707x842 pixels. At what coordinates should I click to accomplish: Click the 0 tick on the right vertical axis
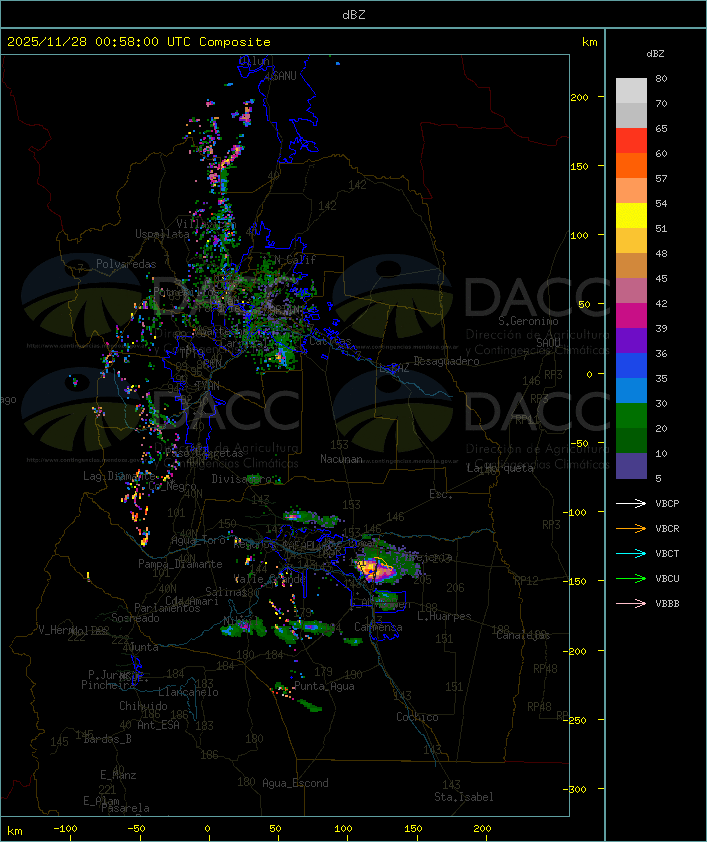(x=589, y=374)
